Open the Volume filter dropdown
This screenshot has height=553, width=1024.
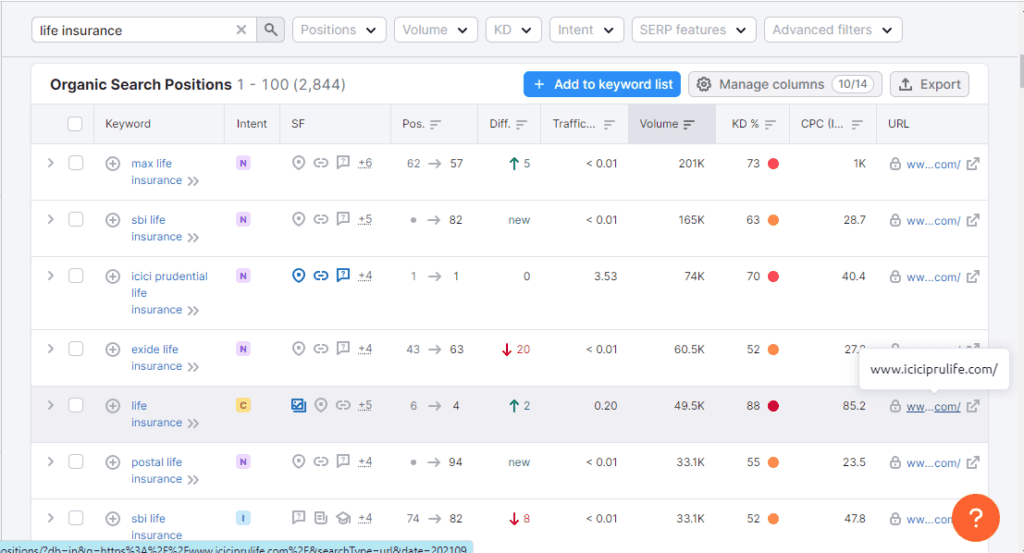pyautogui.click(x=436, y=30)
